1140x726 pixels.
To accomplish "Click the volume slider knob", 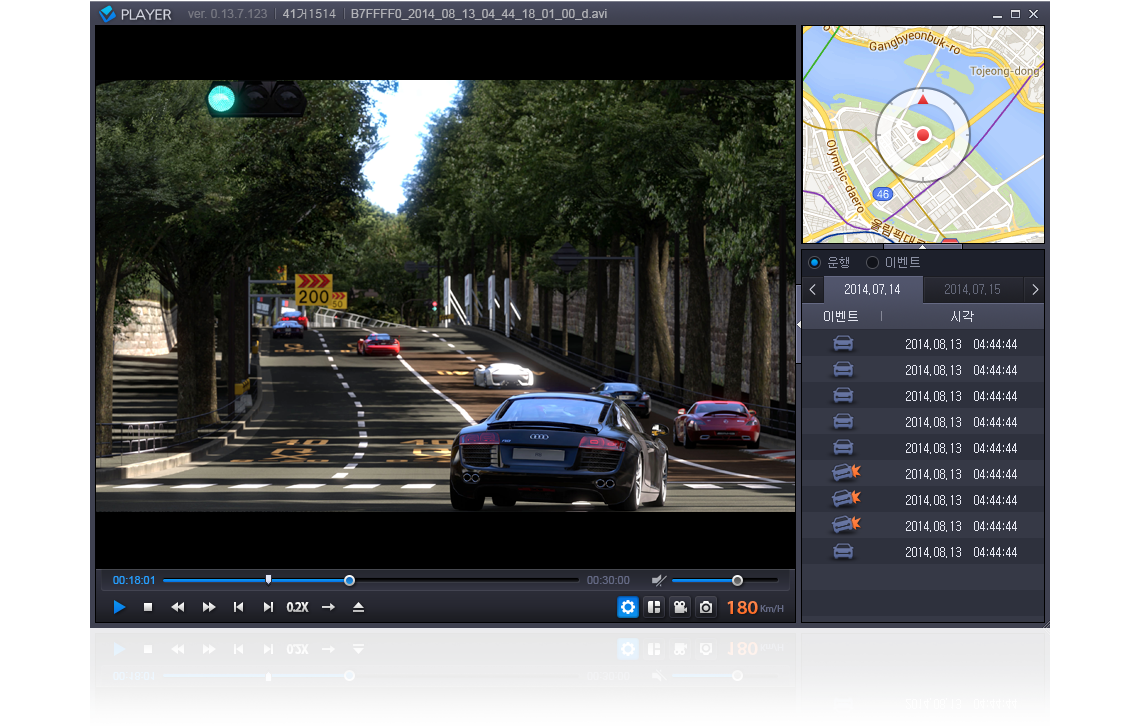I will point(737,580).
